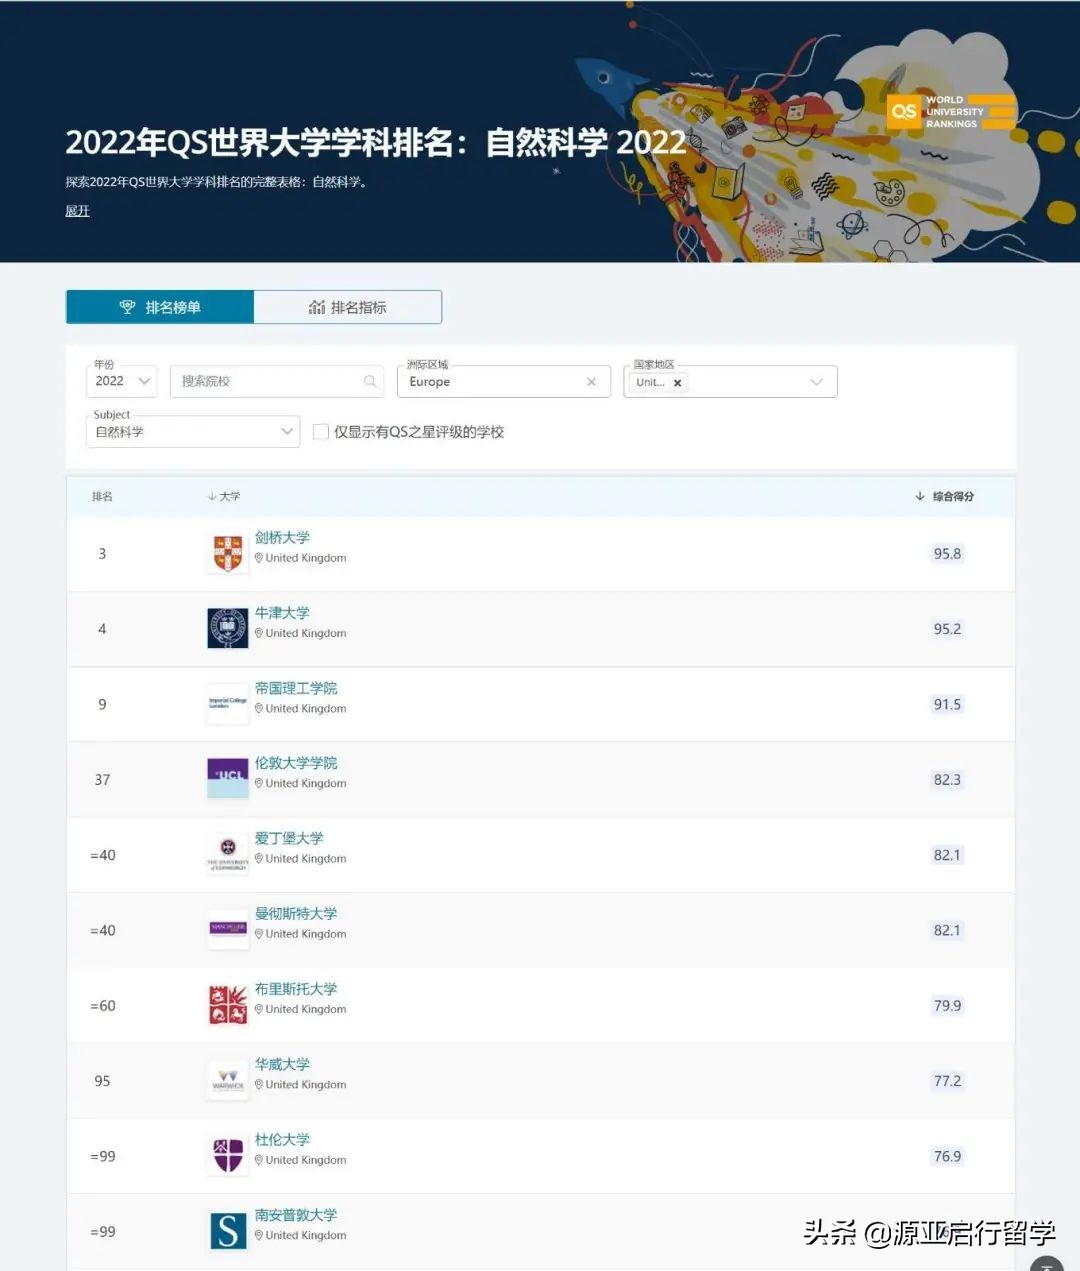Image resolution: width=1080 pixels, height=1271 pixels.
Task: Click the 展开 link under the page title
Action: (x=76, y=211)
